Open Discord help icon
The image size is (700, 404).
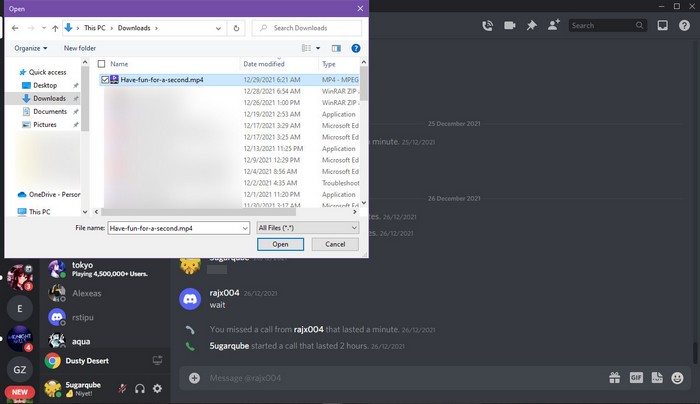[684, 25]
